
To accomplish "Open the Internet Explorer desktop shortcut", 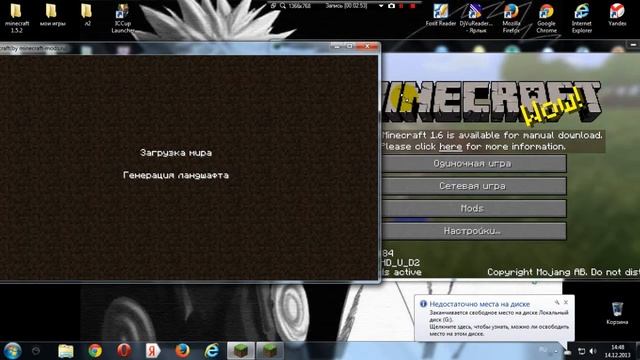I will (x=582, y=18).
